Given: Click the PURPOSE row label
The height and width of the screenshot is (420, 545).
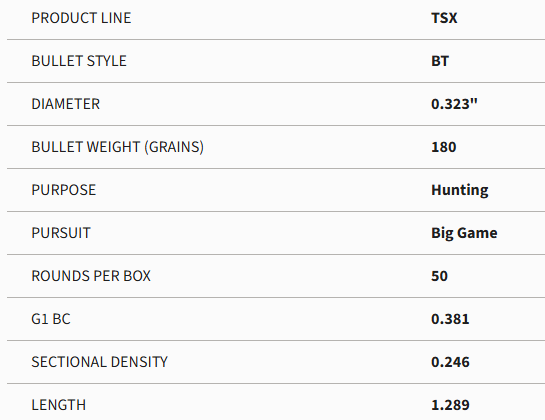Looking at the screenshot, I should coord(64,190).
